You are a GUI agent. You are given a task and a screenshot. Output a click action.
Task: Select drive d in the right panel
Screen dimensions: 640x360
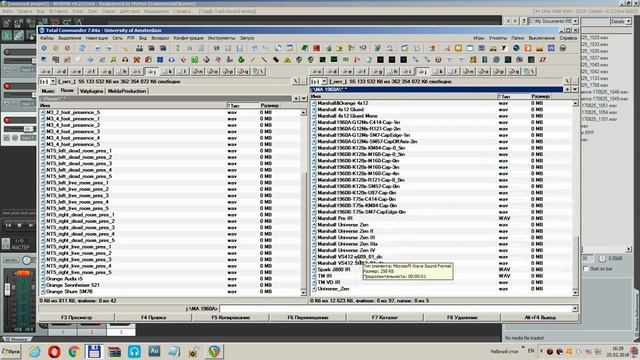(332, 71)
